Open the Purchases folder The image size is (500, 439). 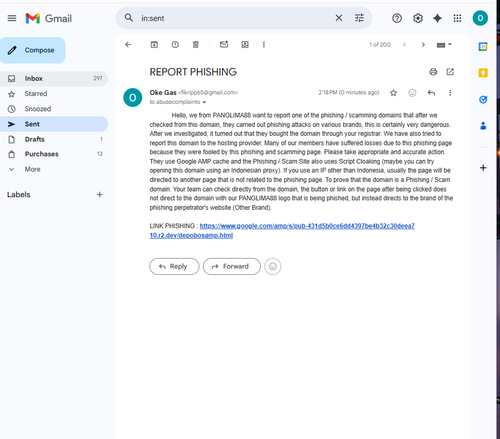click(54, 154)
